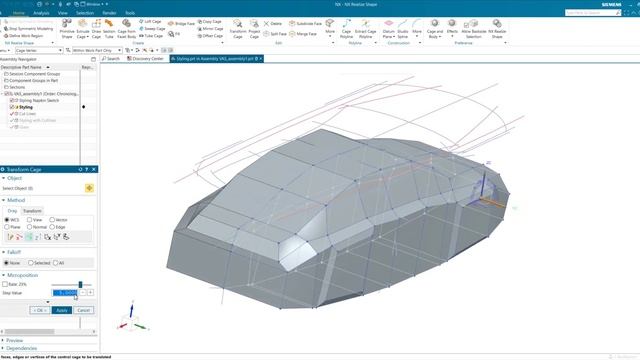Image resolution: width=640 pixels, height=360 pixels.
Task: Switch to the Home ribbon tab
Action: point(18,13)
